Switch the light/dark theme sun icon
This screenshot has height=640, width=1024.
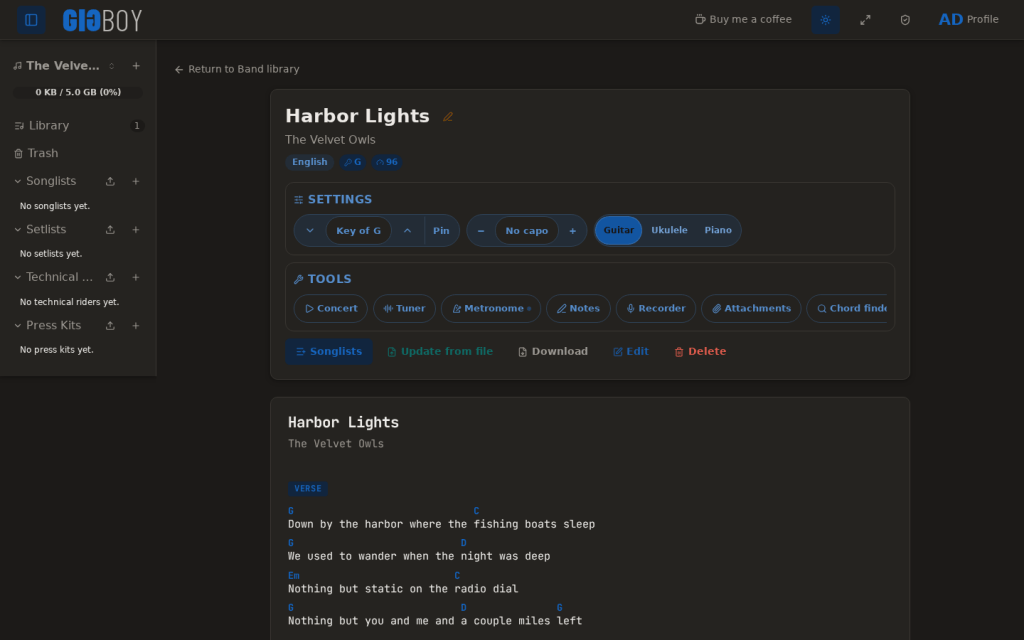[825, 20]
